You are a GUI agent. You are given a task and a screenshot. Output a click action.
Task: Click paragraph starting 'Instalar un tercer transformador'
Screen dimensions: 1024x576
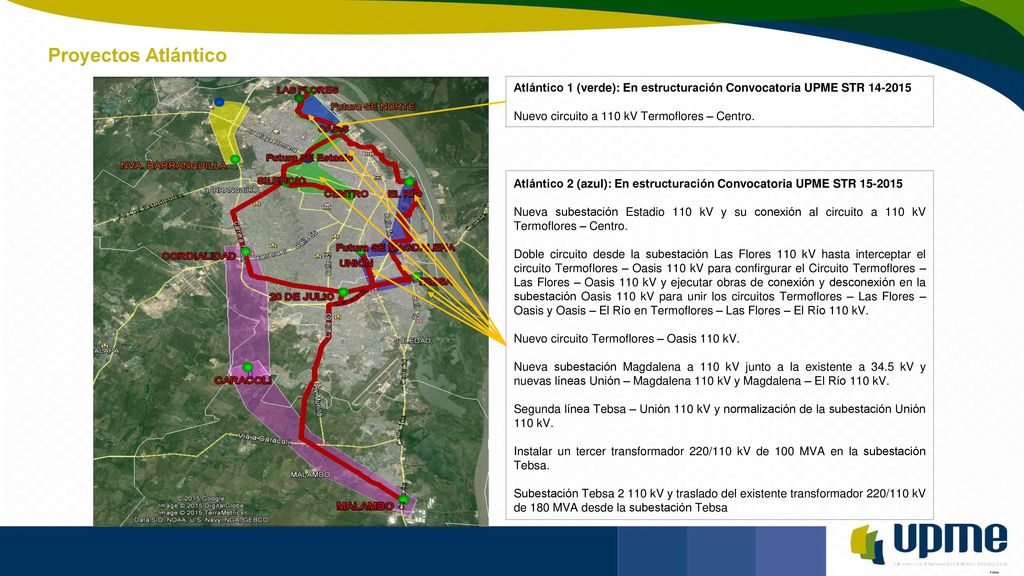(x=719, y=458)
